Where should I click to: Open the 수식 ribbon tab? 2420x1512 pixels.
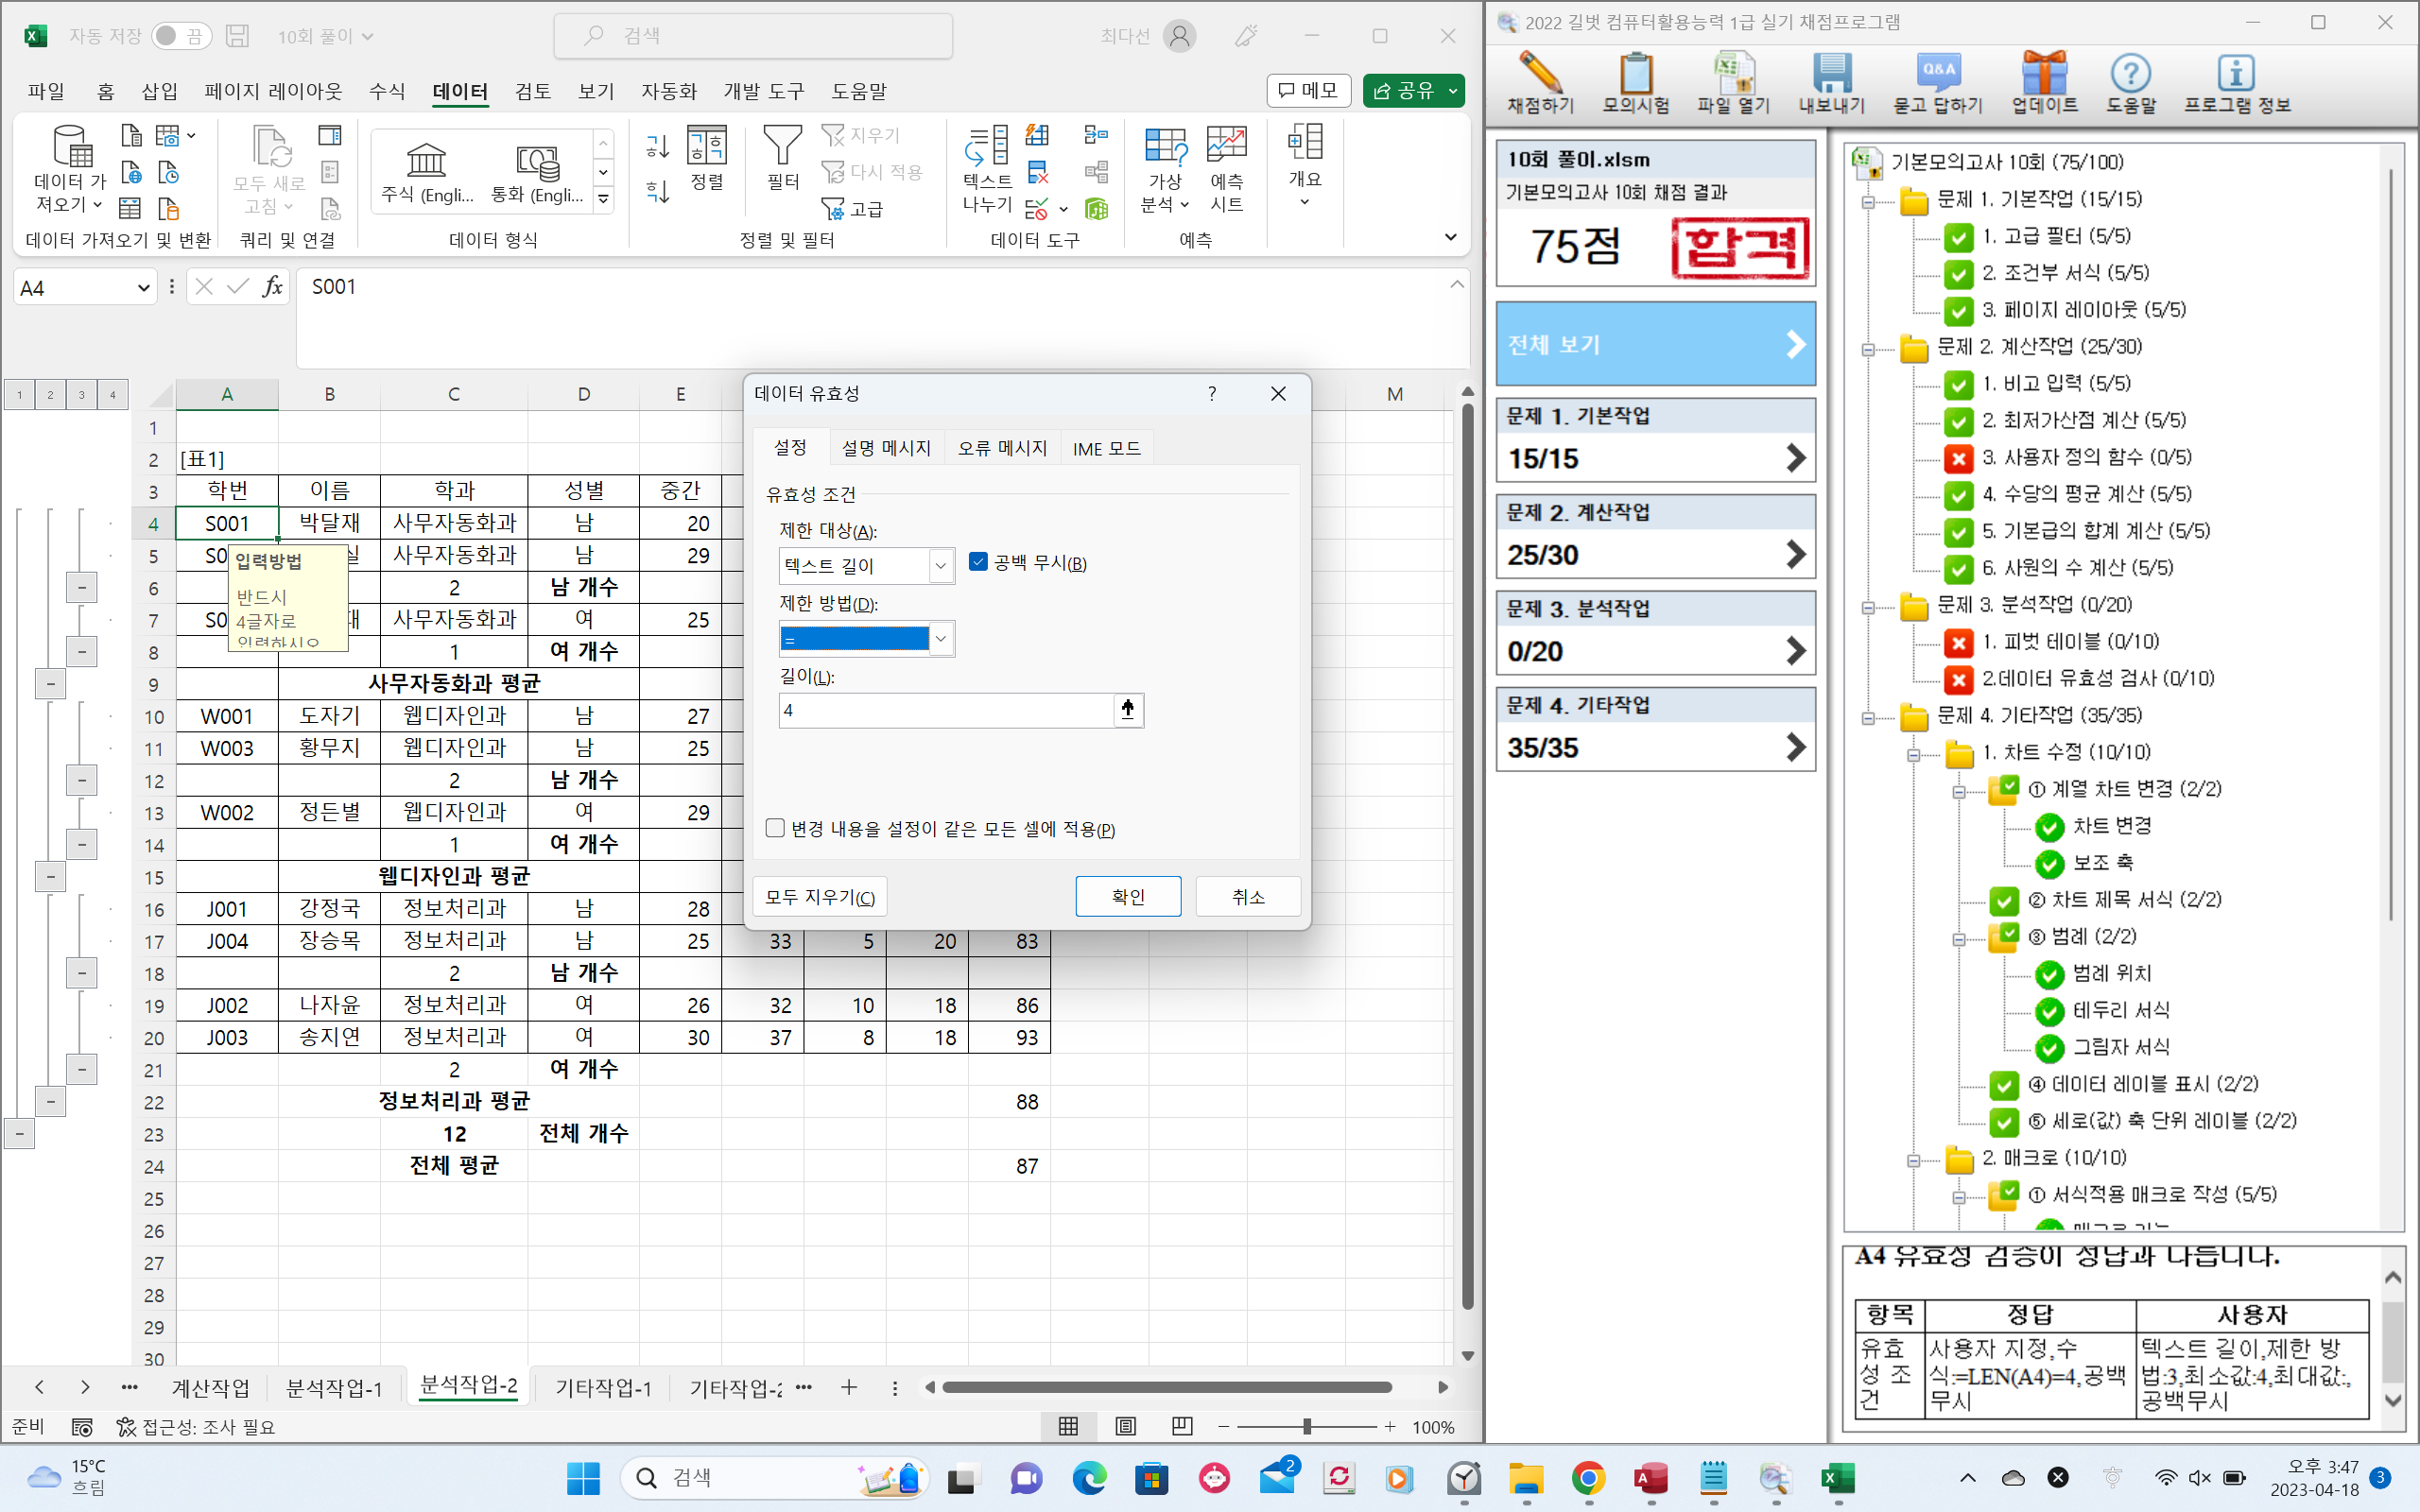[x=387, y=91]
